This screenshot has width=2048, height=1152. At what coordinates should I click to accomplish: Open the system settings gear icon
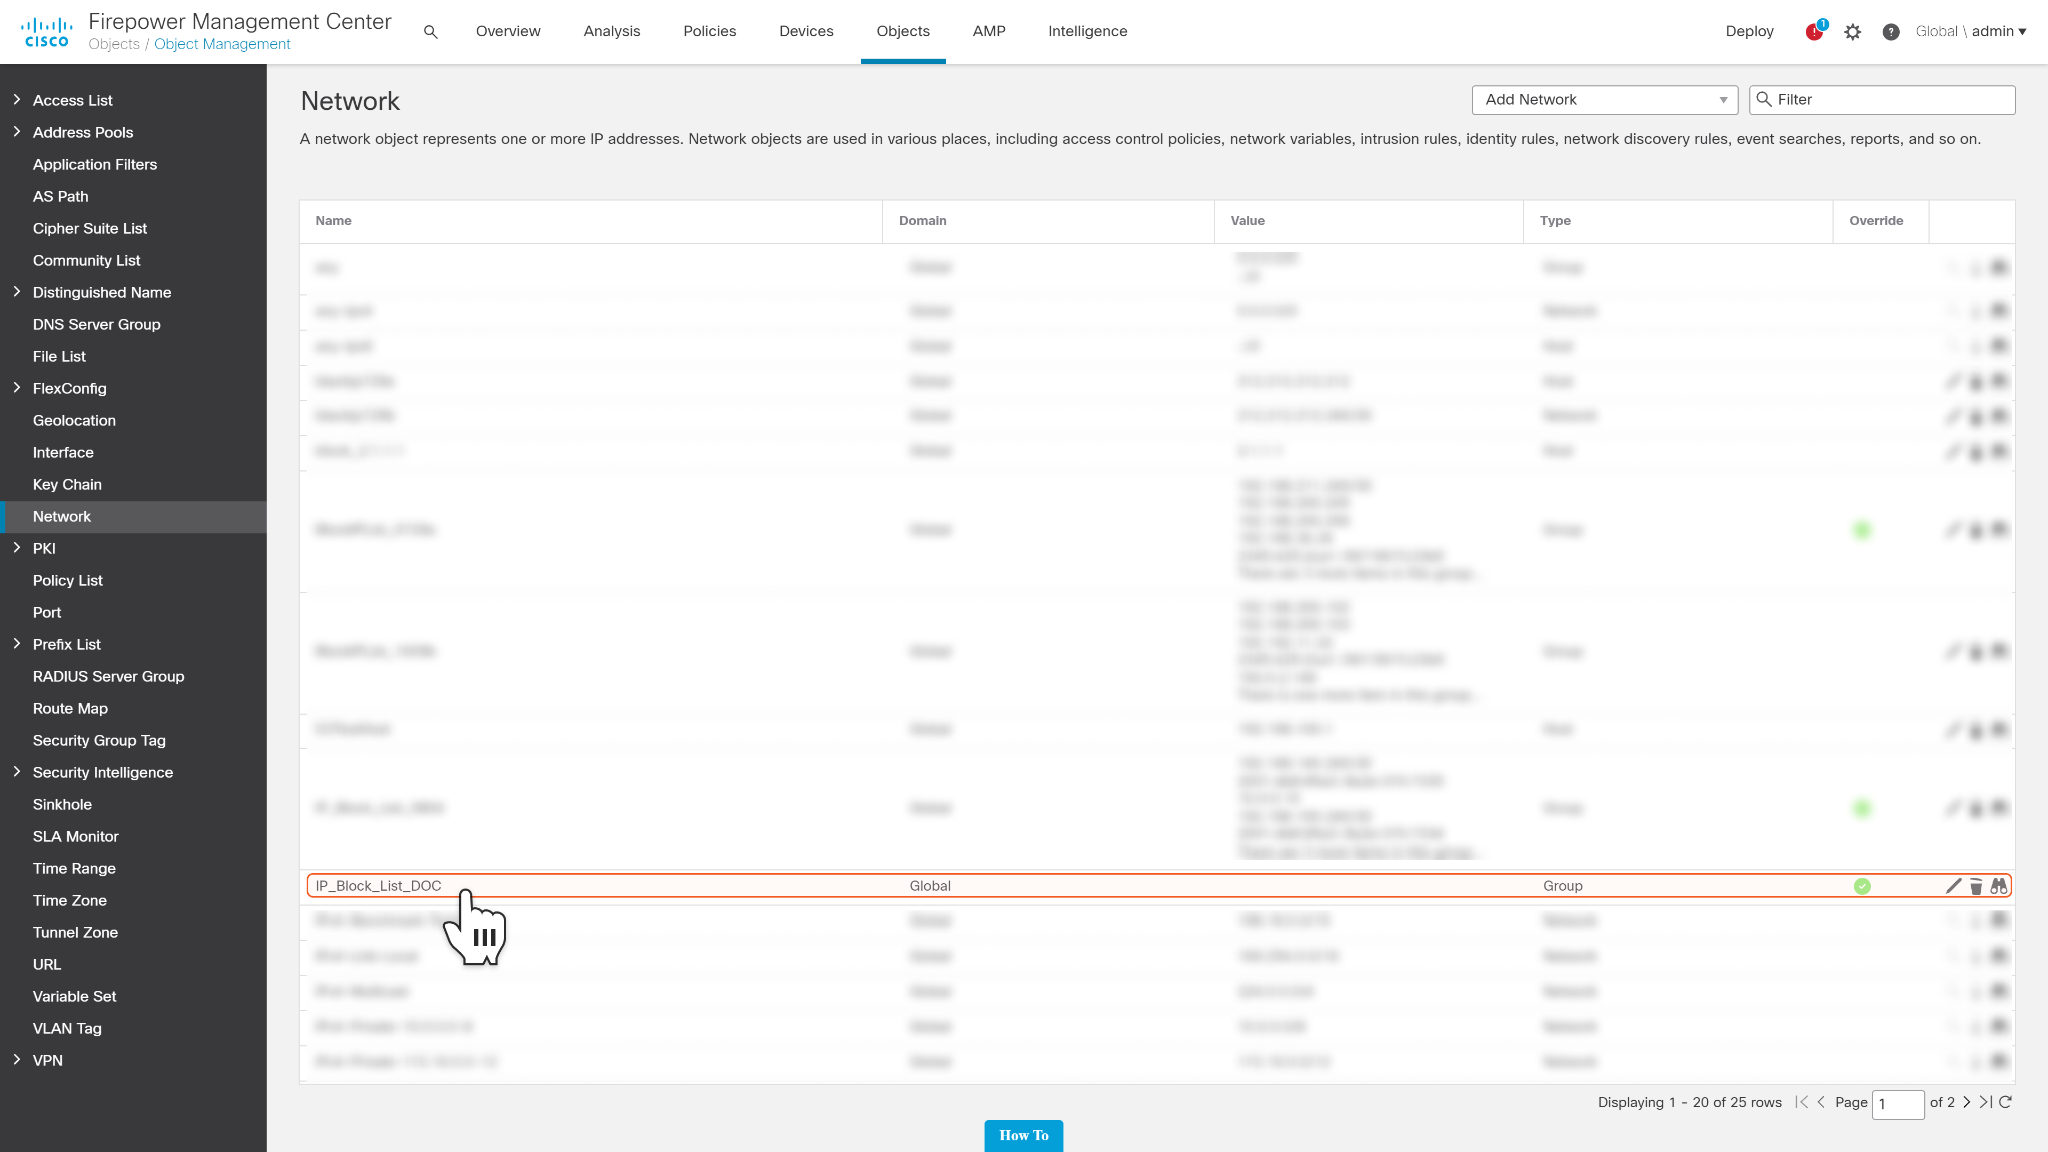(x=1853, y=32)
